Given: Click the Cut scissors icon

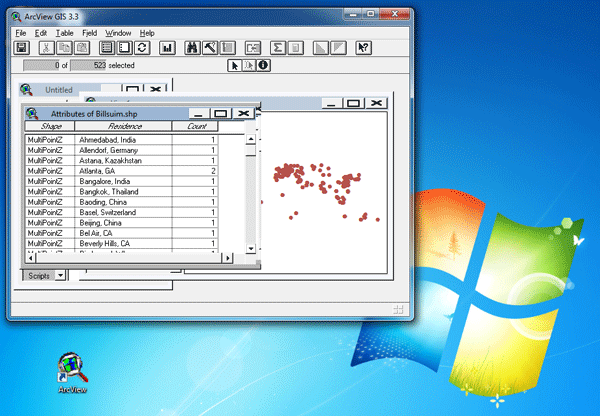Looking at the screenshot, I should (x=46, y=48).
